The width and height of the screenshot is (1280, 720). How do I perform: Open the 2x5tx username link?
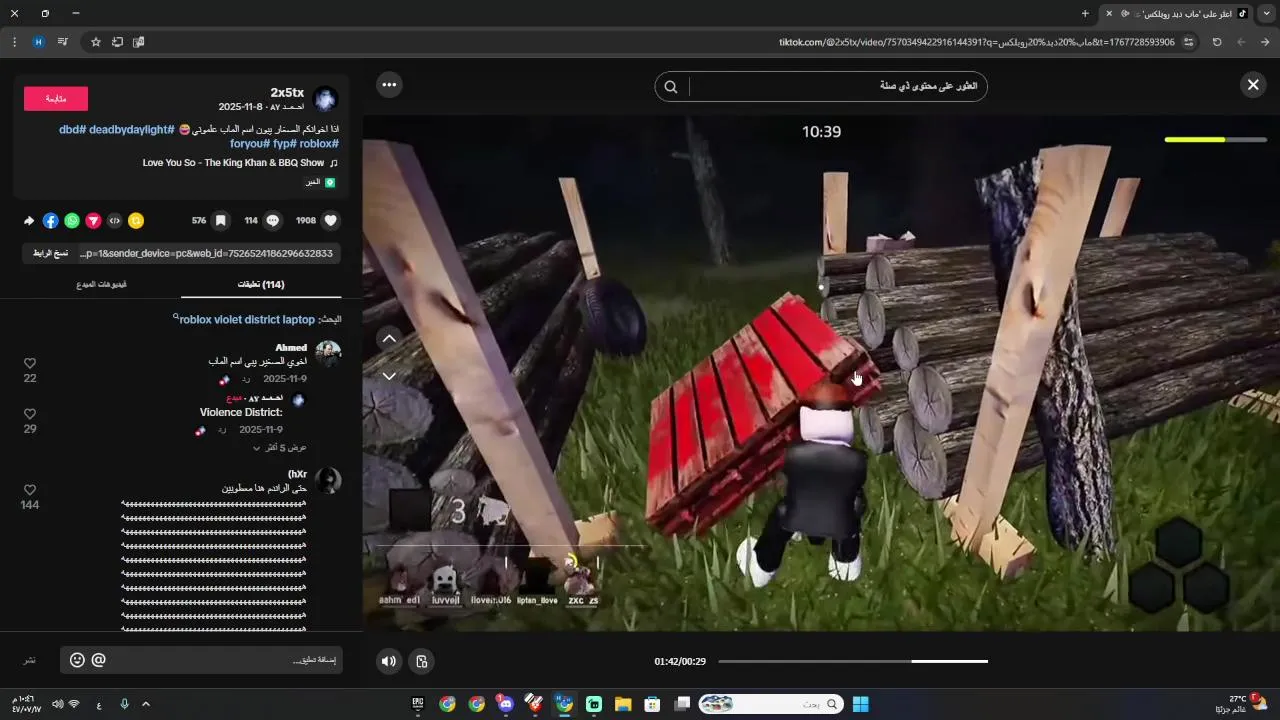pyautogui.click(x=287, y=92)
